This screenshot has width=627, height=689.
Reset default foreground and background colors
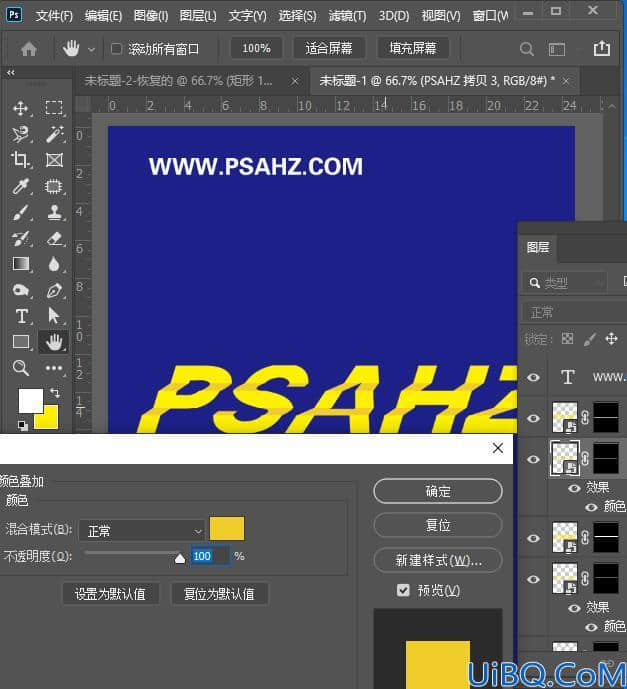pos(23,425)
